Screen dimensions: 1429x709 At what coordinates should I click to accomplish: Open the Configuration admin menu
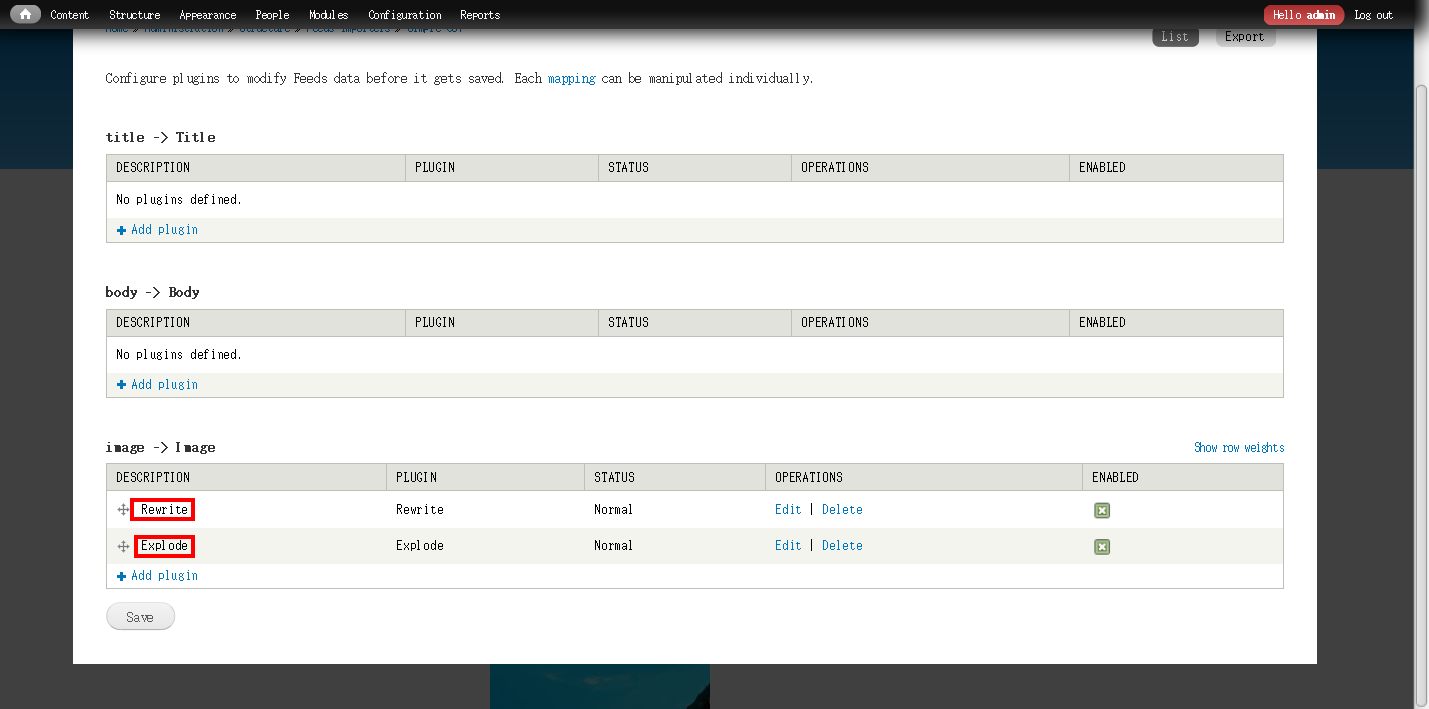[404, 15]
